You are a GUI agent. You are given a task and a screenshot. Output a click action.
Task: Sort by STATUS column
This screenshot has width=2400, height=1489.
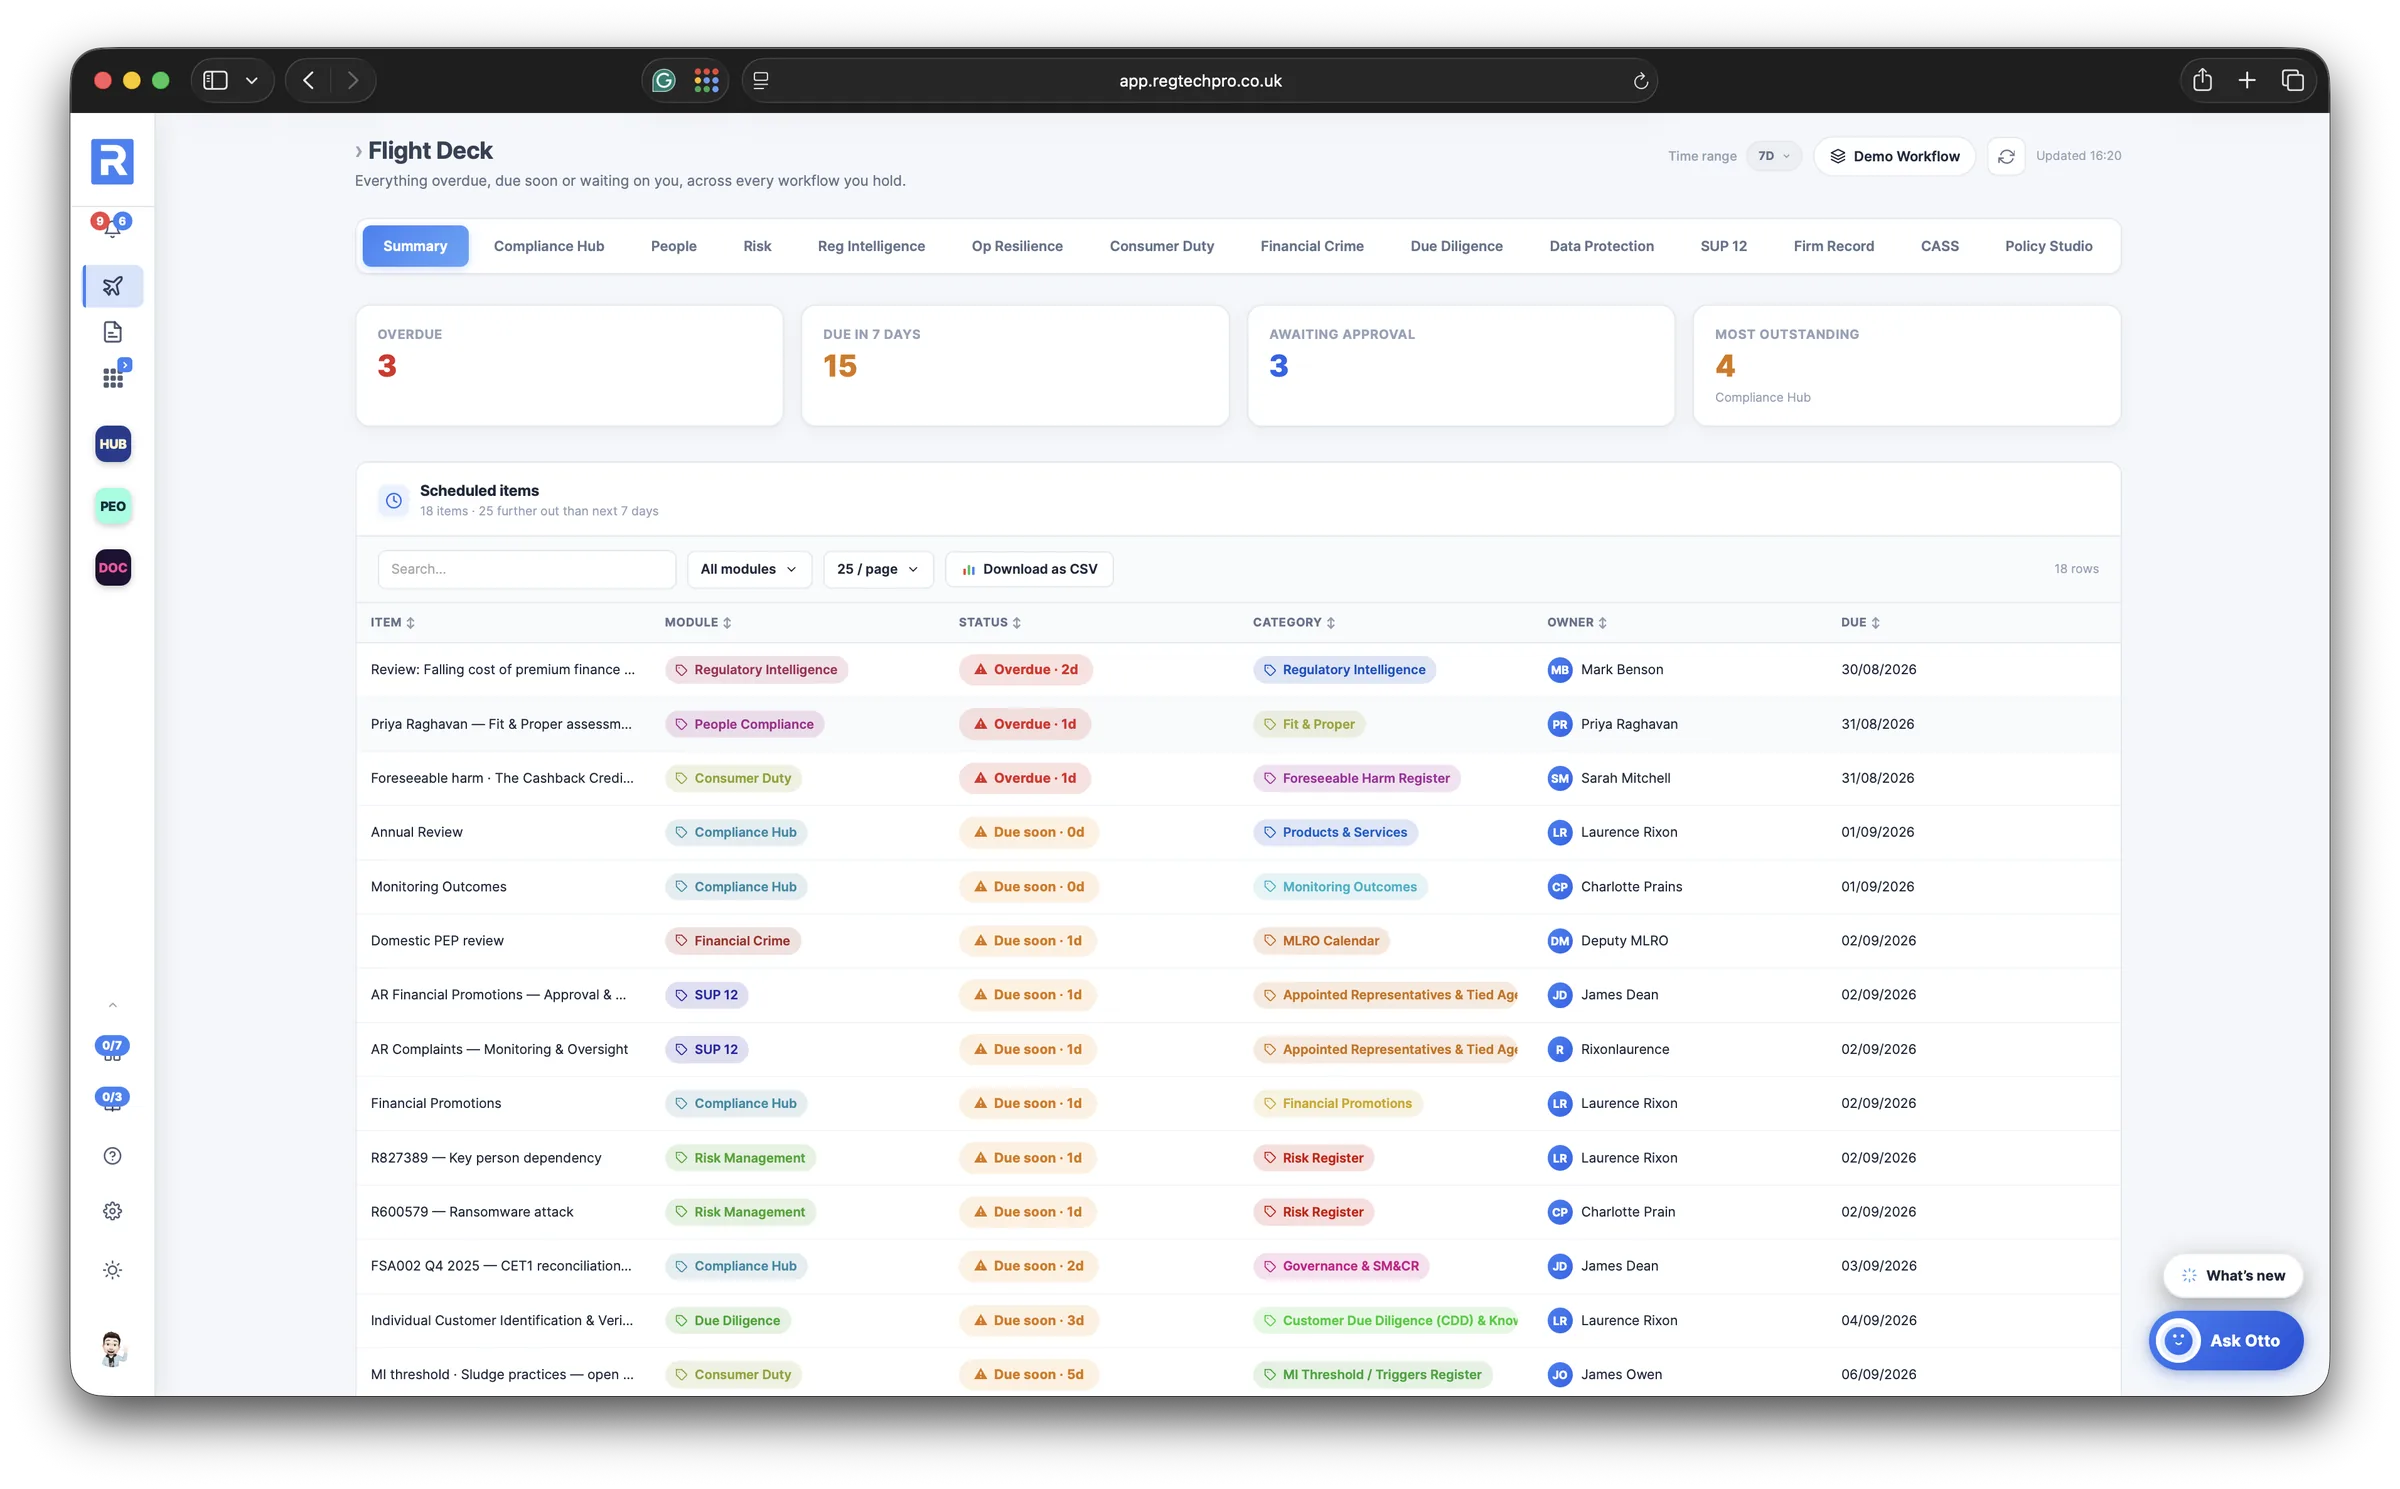tap(989, 622)
